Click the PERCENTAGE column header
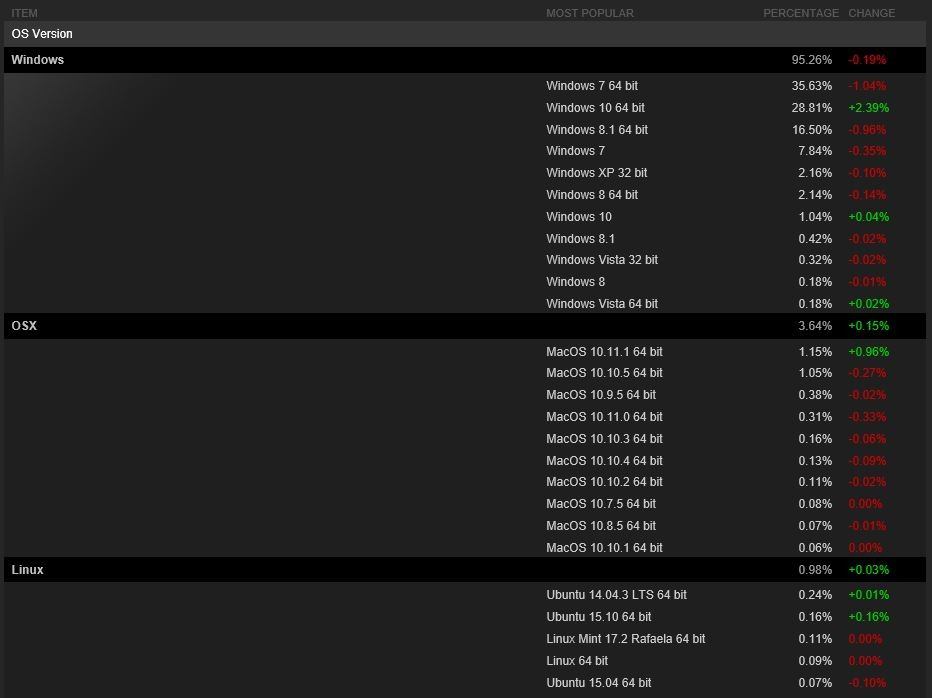This screenshot has height=698, width=932. point(800,13)
